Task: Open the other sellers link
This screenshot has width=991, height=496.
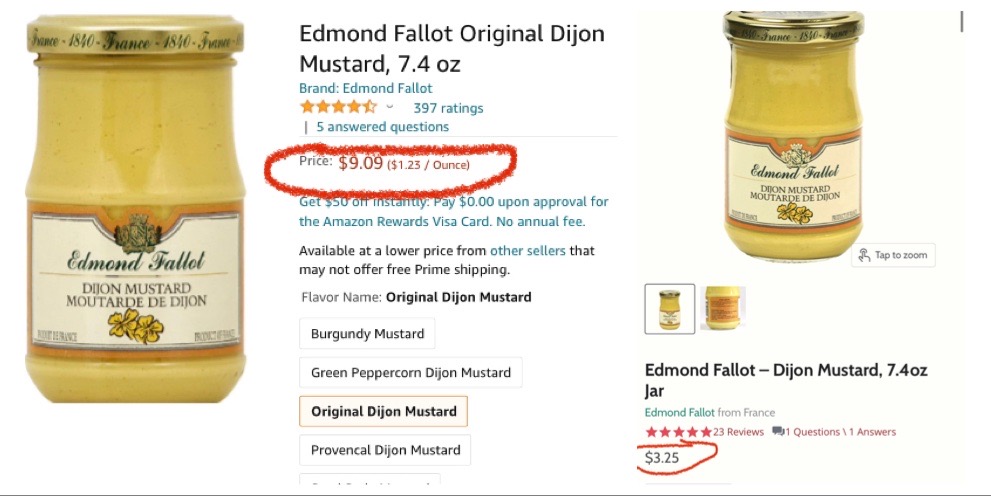Action: click(527, 250)
